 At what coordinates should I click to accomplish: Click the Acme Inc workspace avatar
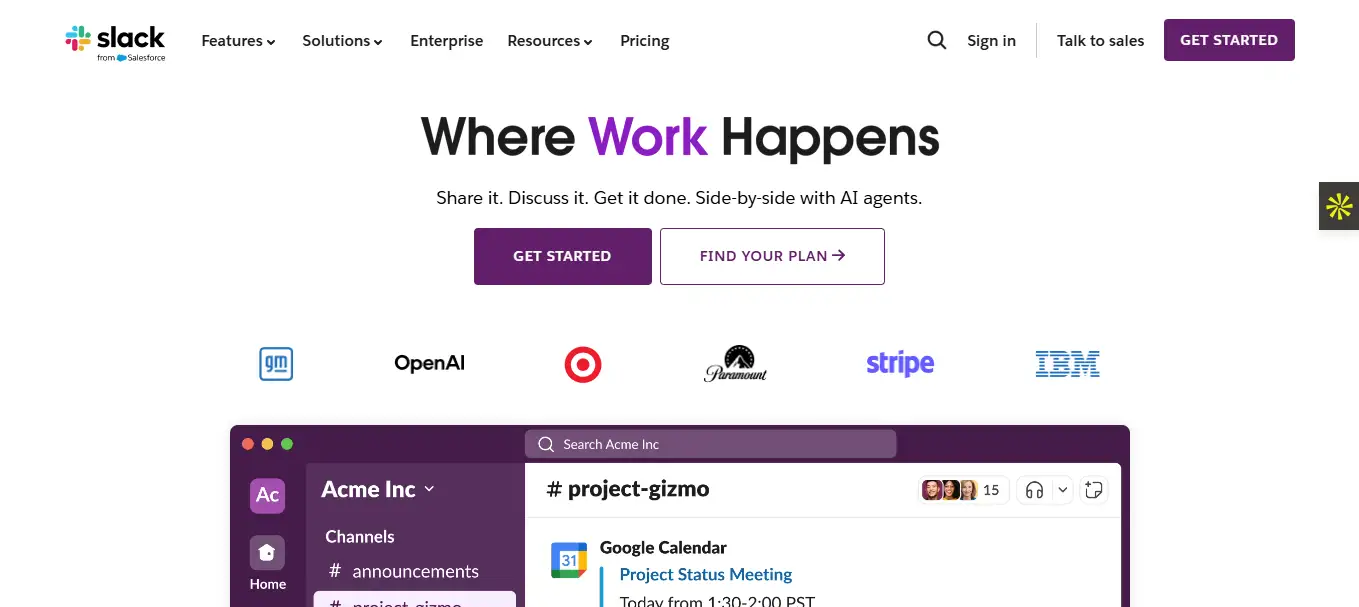point(267,495)
